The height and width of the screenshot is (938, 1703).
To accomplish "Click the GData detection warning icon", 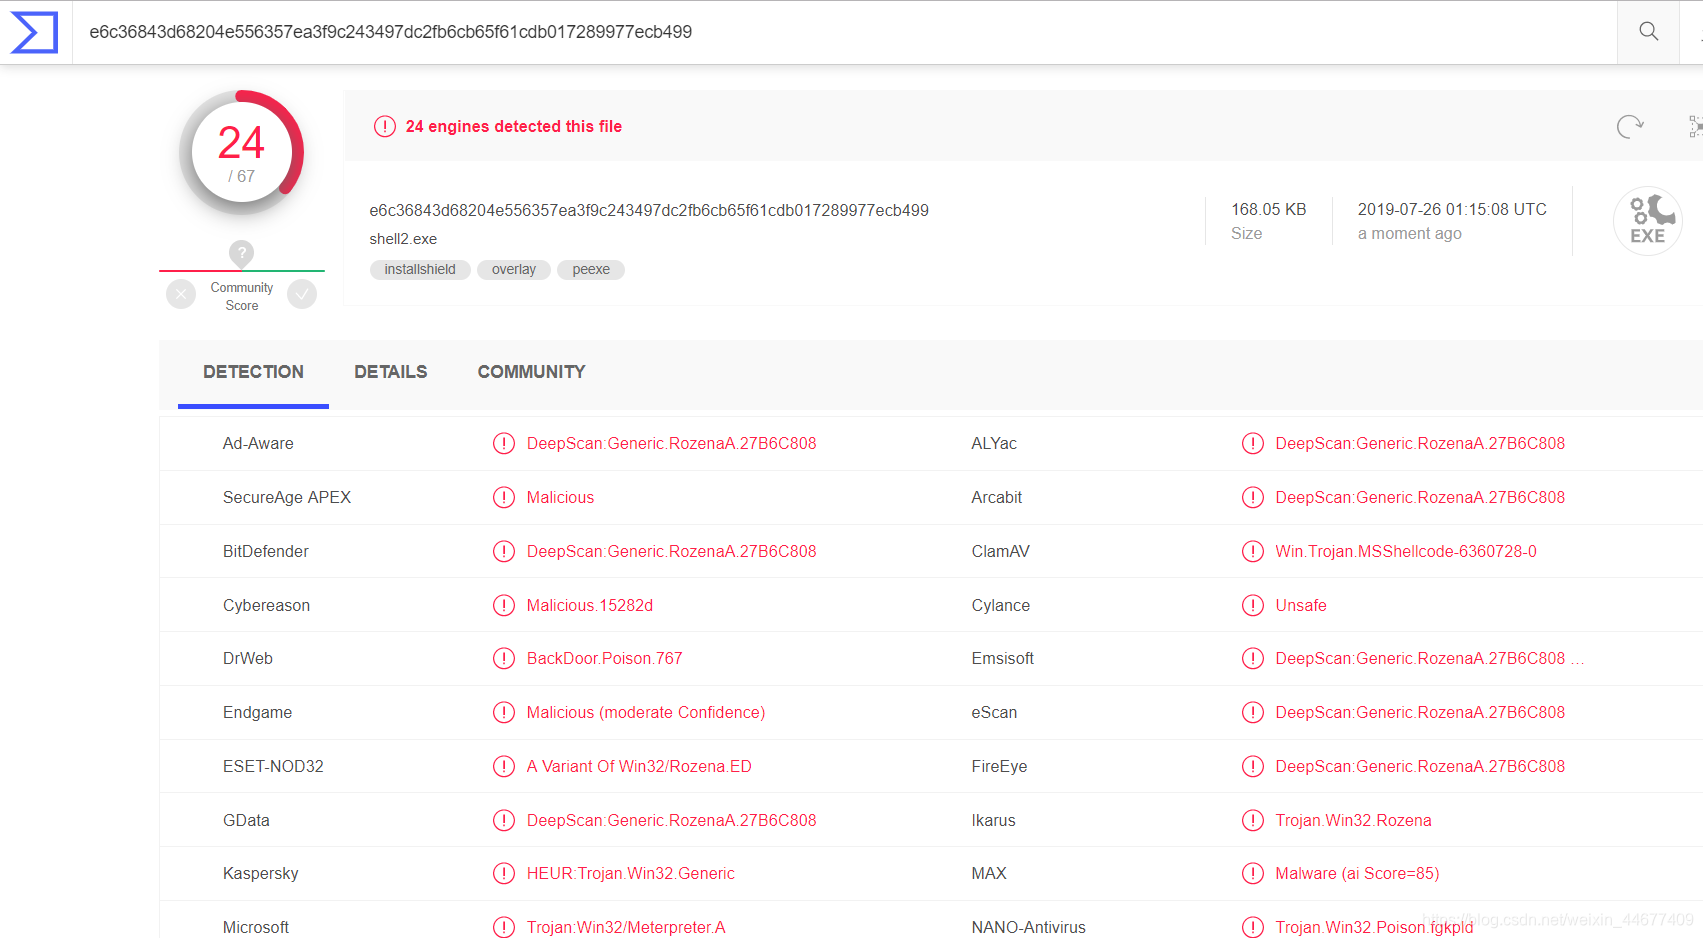I will pos(504,820).
